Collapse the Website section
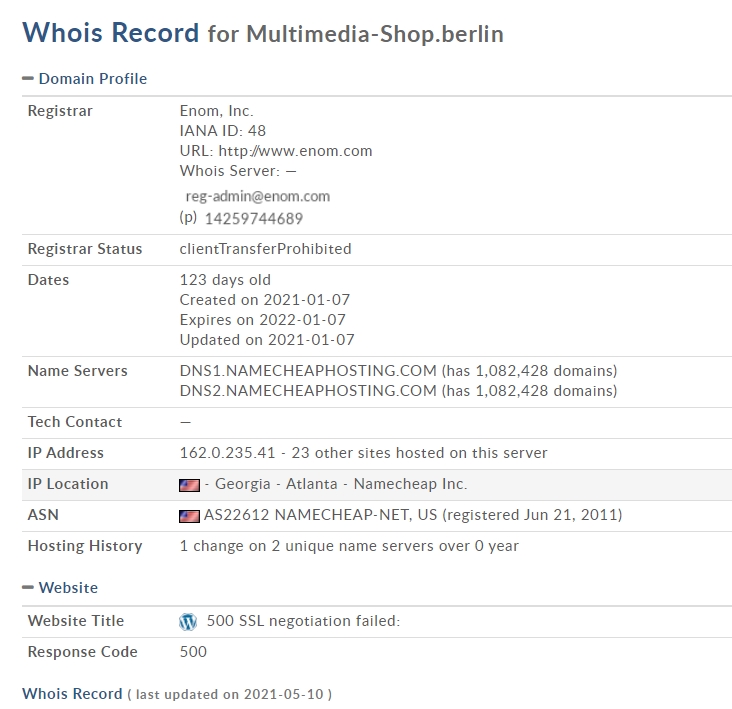 coord(28,587)
